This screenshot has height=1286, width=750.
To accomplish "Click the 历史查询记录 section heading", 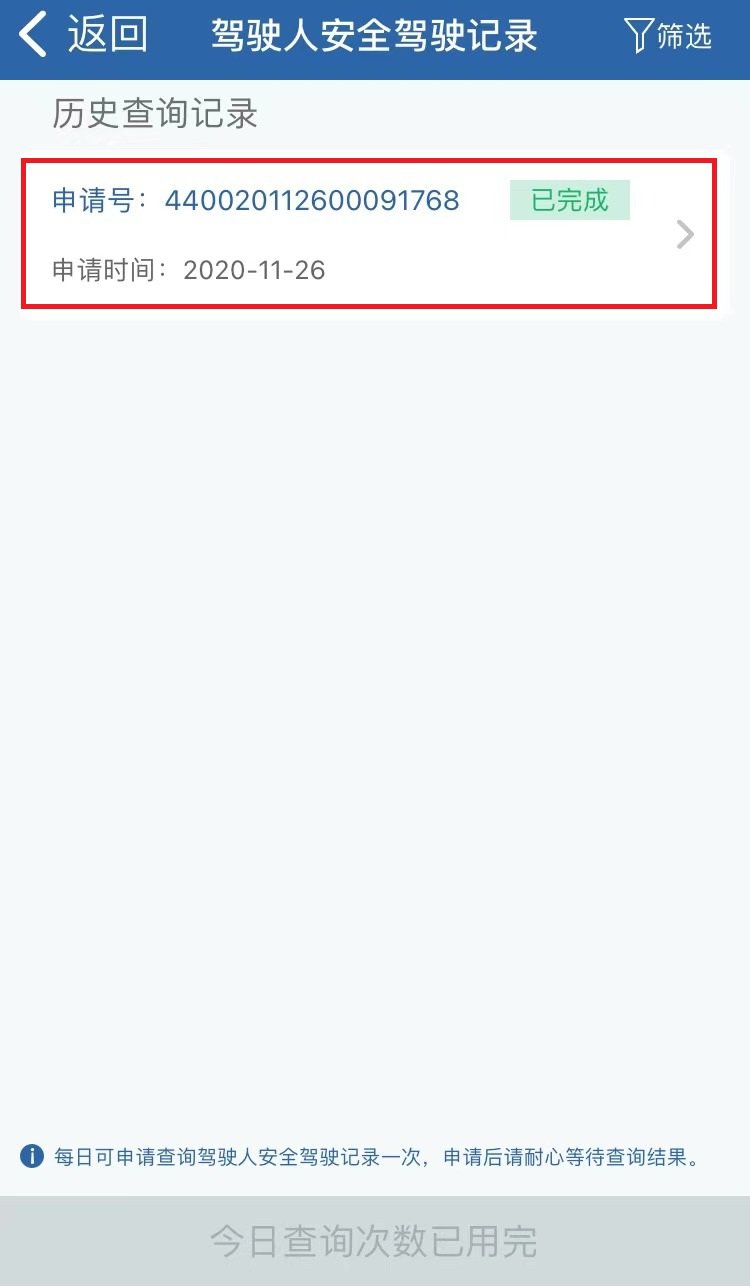I will click(155, 114).
